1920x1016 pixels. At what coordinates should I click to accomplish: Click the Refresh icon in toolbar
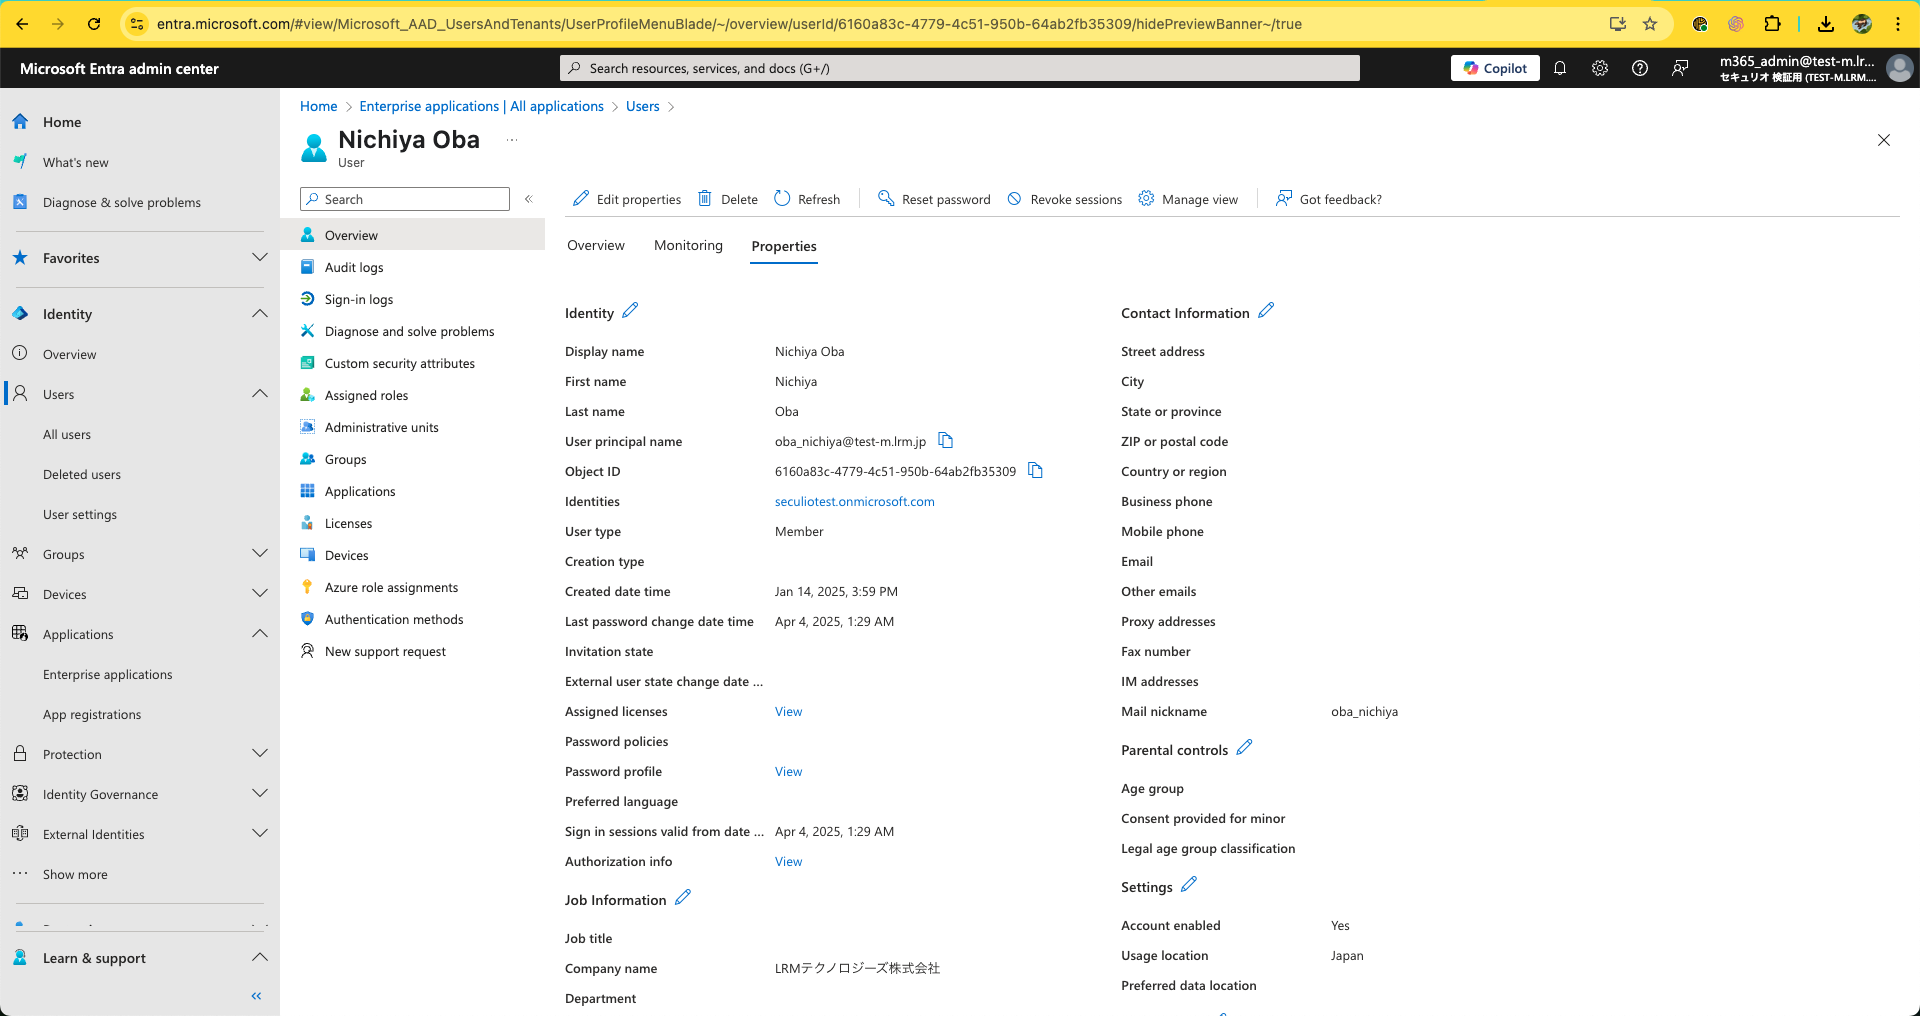click(x=782, y=199)
